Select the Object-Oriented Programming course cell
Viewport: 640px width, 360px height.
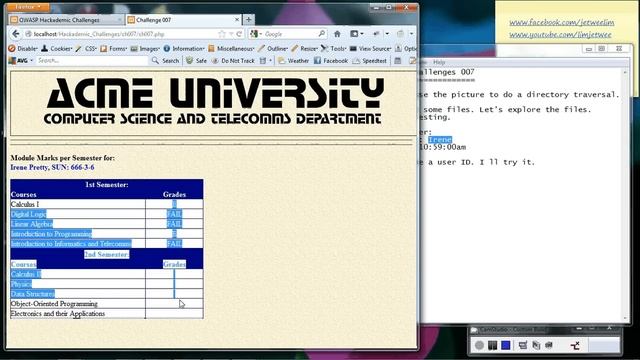(x=78, y=304)
